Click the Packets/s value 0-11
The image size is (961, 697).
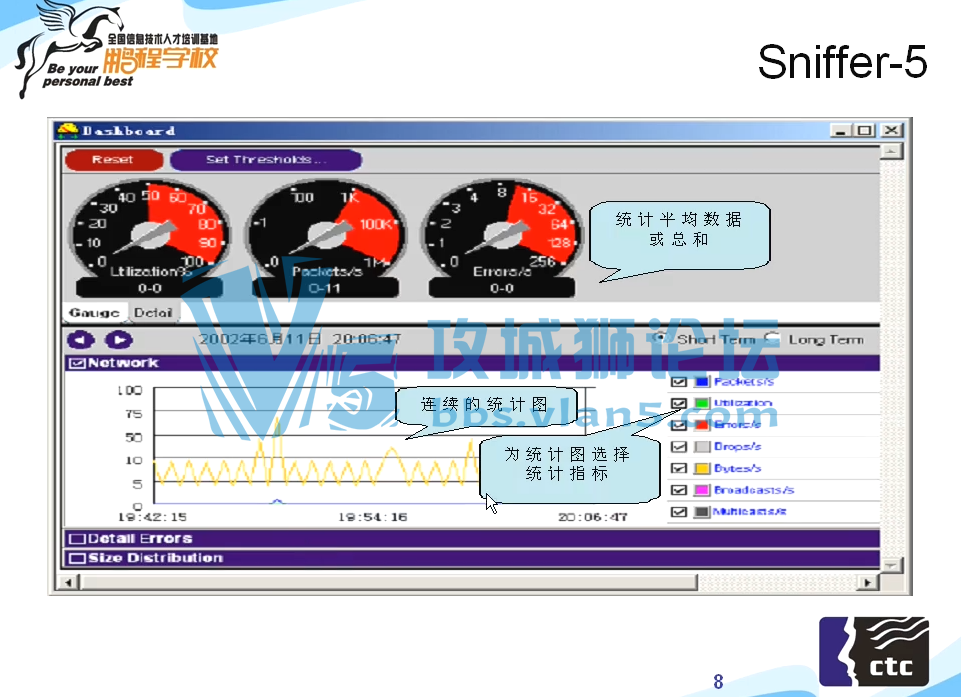tap(325, 288)
